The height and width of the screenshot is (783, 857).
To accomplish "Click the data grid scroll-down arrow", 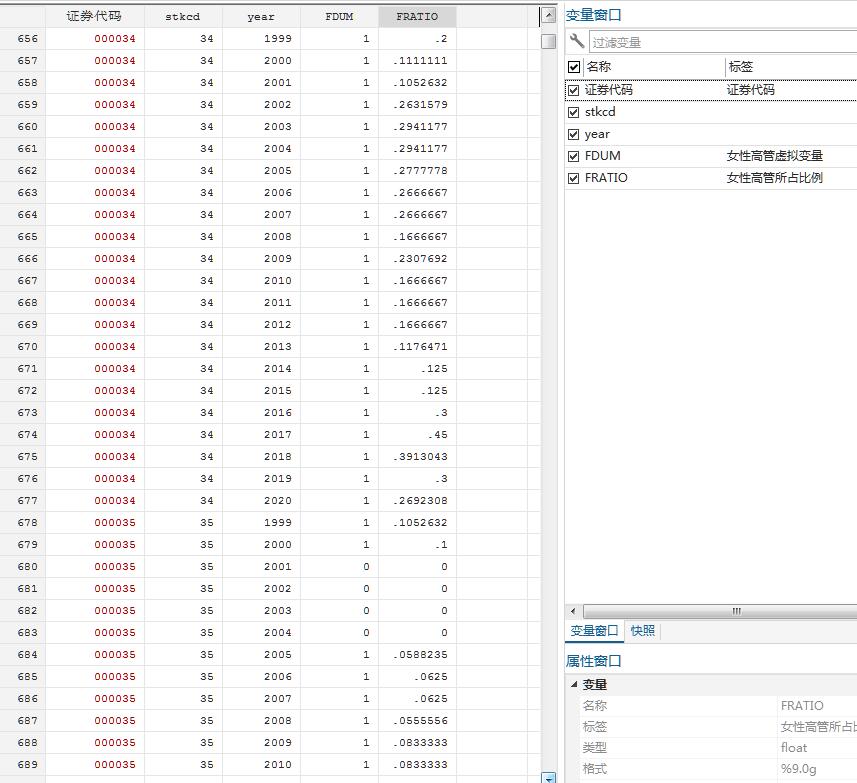I will (x=549, y=778).
